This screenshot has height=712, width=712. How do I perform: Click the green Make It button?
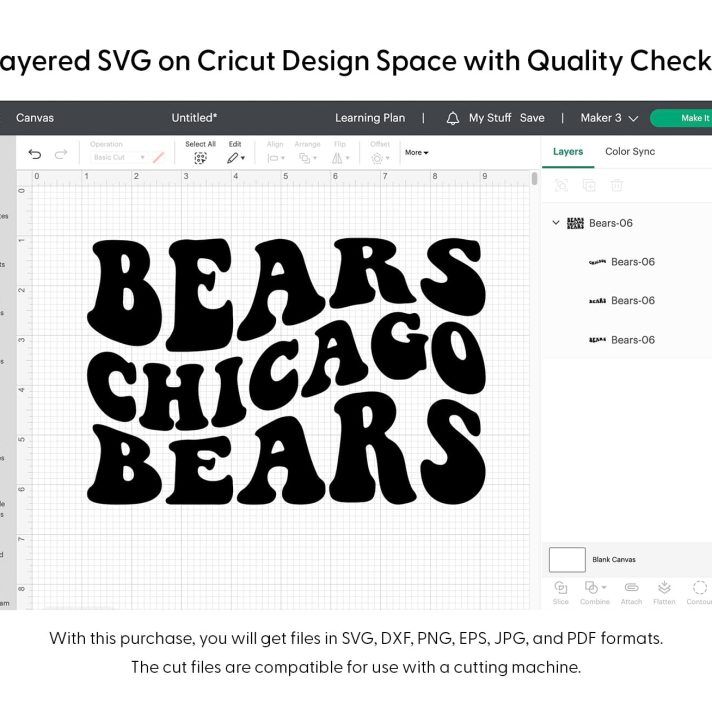coord(681,118)
